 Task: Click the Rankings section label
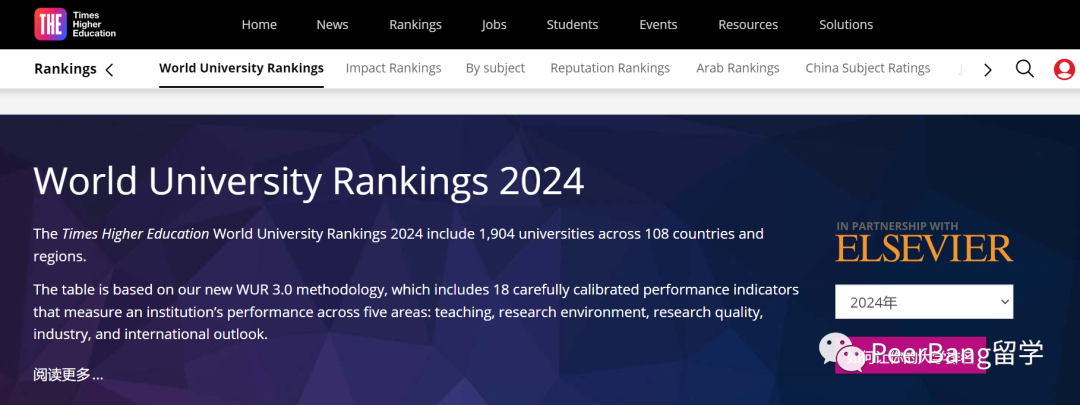pyautogui.click(x=65, y=69)
